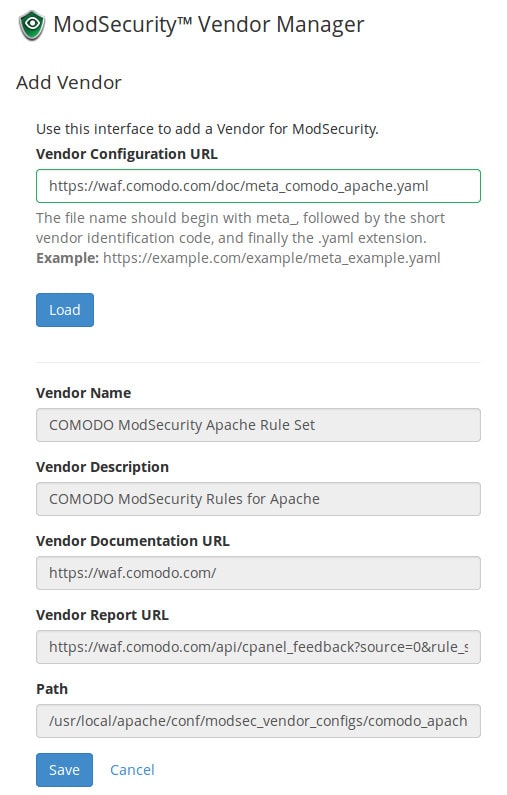The image size is (507, 795).
Task: Click the ModSecurity Vendor Manager title
Action: coord(208,25)
